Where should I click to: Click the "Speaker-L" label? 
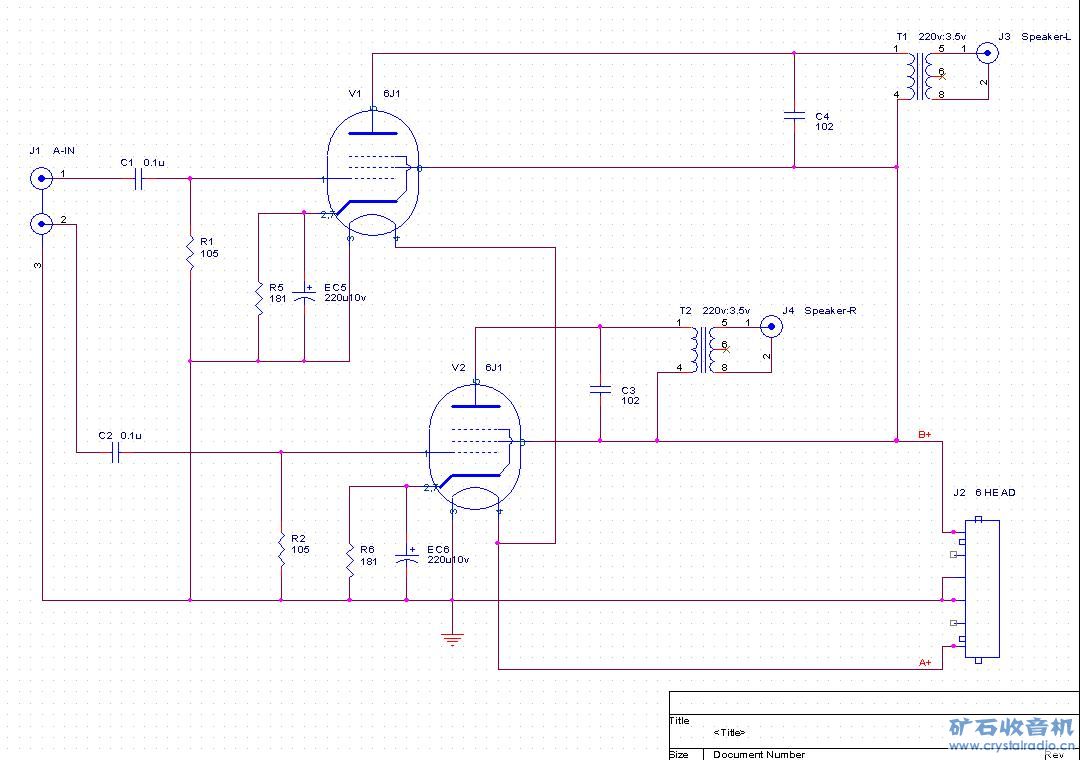click(1046, 37)
